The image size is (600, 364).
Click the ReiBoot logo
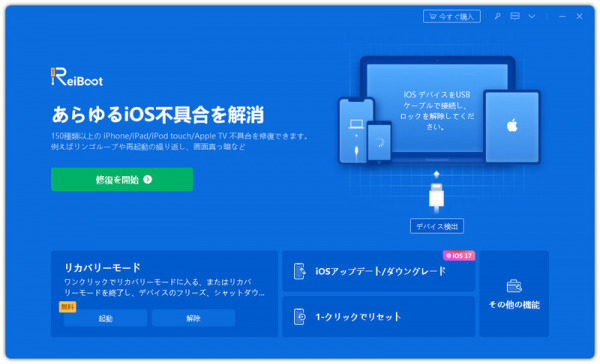[x=77, y=77]
